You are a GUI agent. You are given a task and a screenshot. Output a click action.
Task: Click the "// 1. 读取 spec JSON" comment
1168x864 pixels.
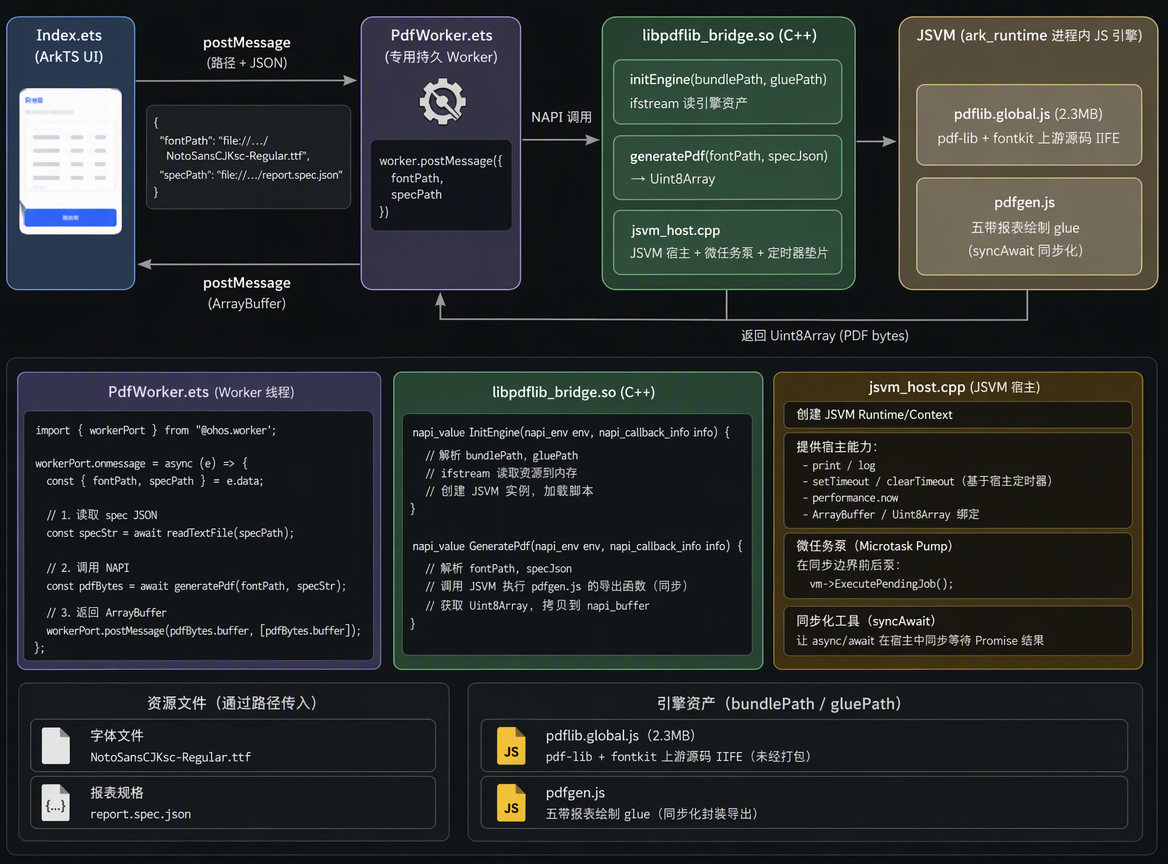[x=101, y=515]
